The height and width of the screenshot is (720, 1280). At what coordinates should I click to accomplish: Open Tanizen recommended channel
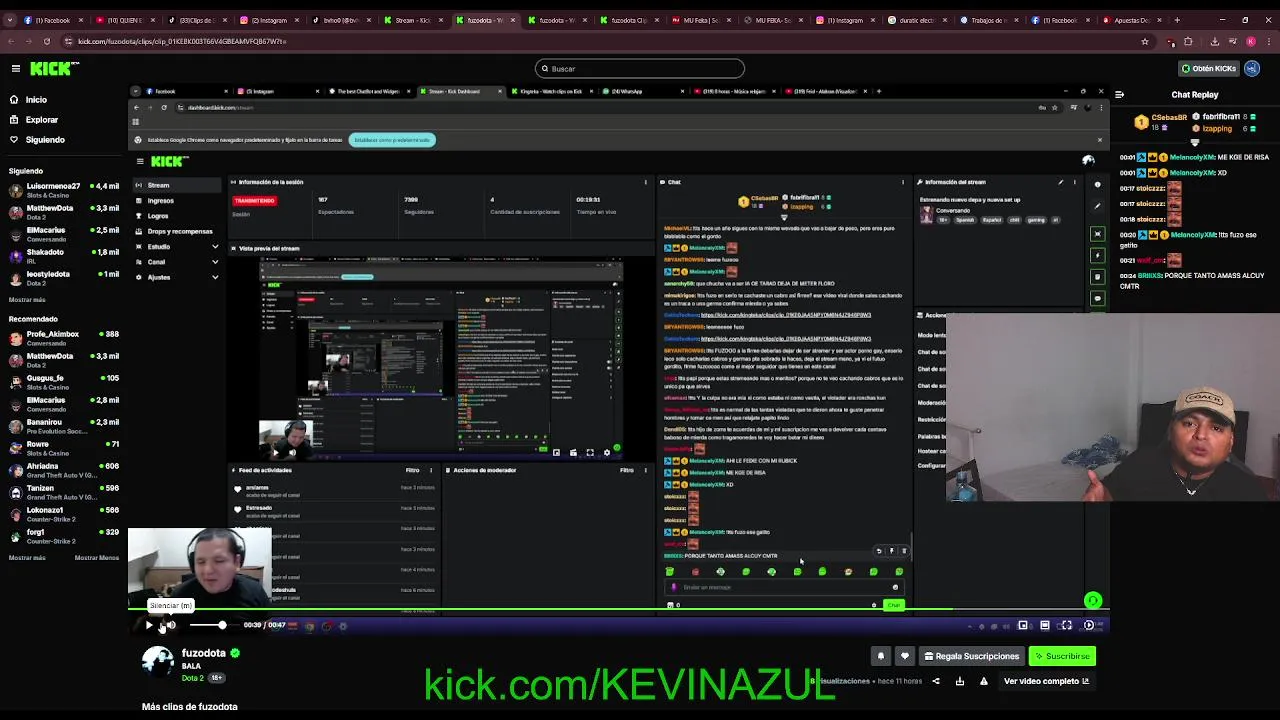(x=64, y=492)
